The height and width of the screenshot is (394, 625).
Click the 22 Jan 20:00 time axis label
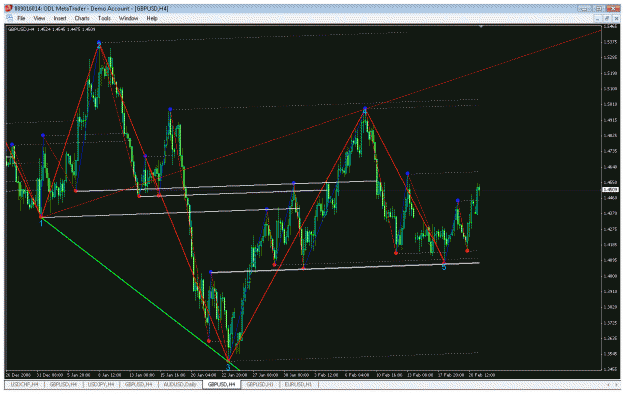pos(235,375)
